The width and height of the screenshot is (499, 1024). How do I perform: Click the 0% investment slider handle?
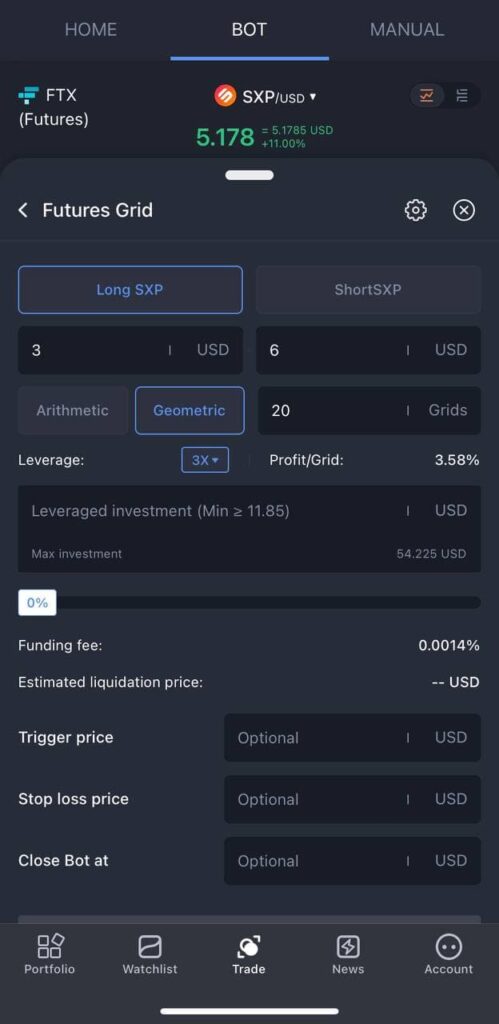(x=37, y=602)
